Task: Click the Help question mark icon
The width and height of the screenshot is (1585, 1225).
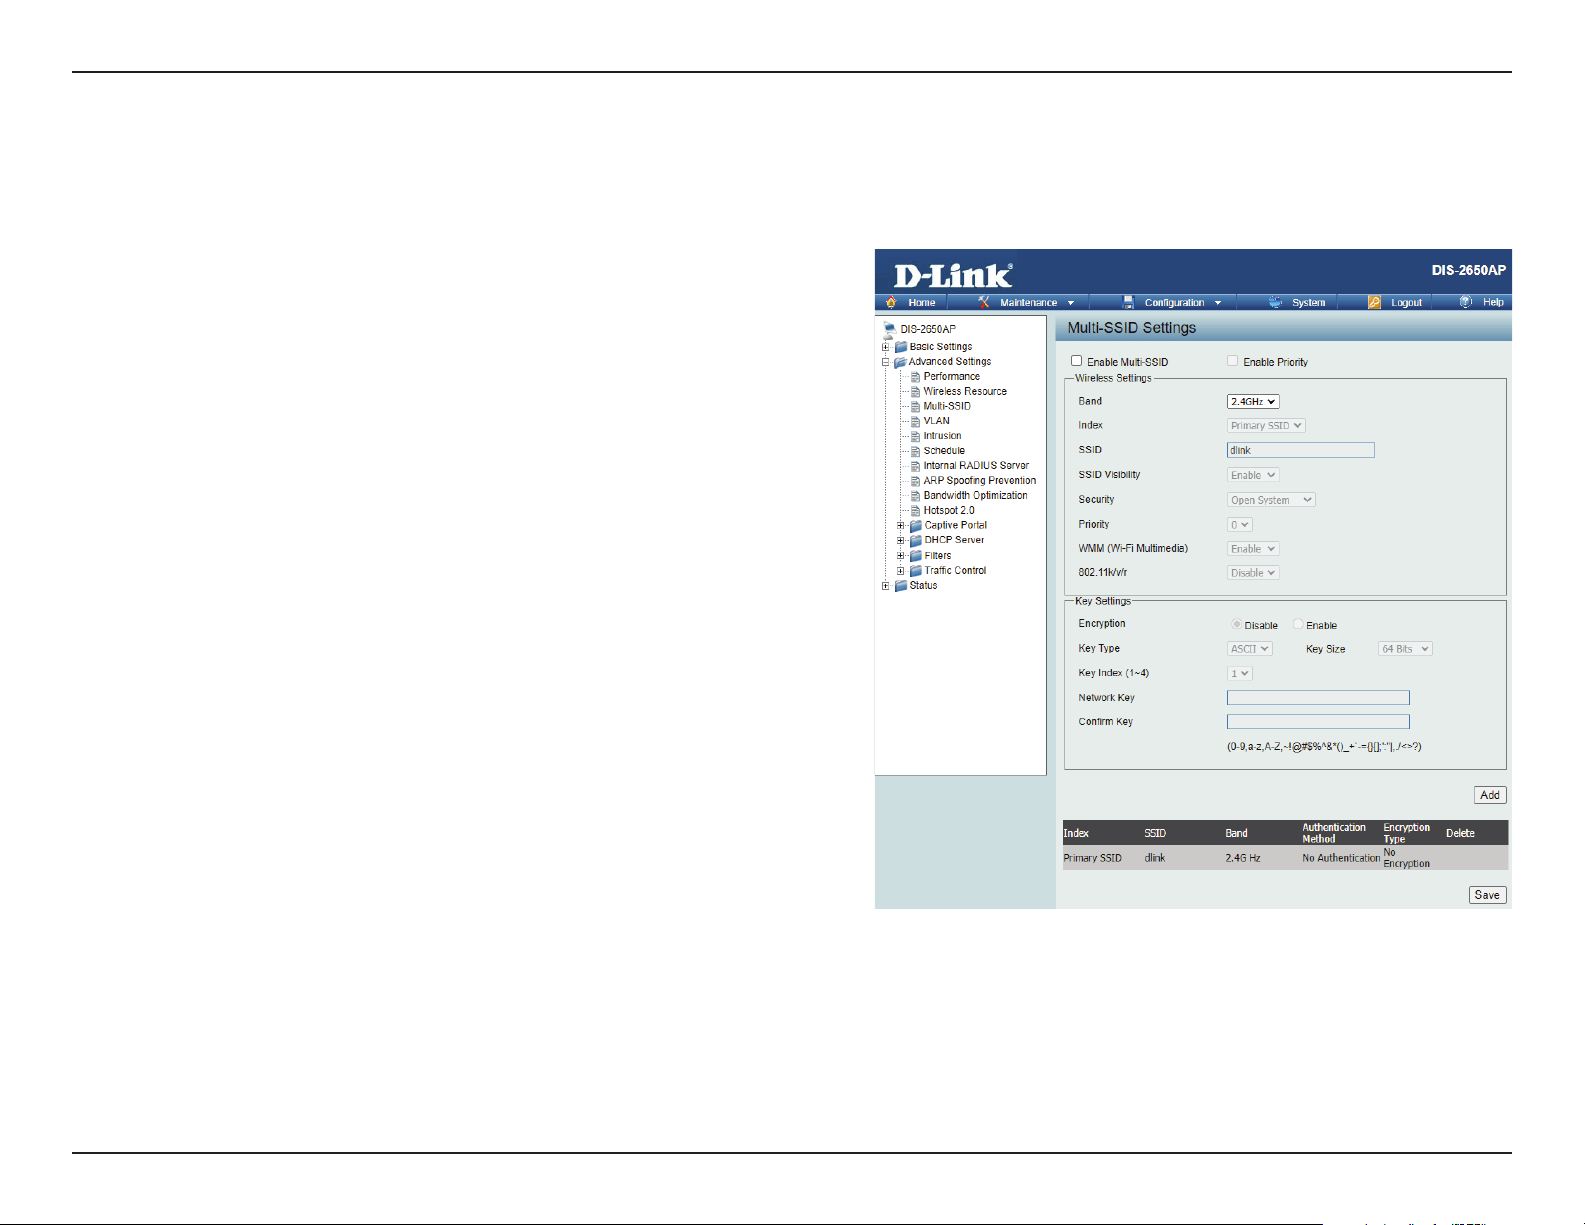Action: click(1465, 302)
